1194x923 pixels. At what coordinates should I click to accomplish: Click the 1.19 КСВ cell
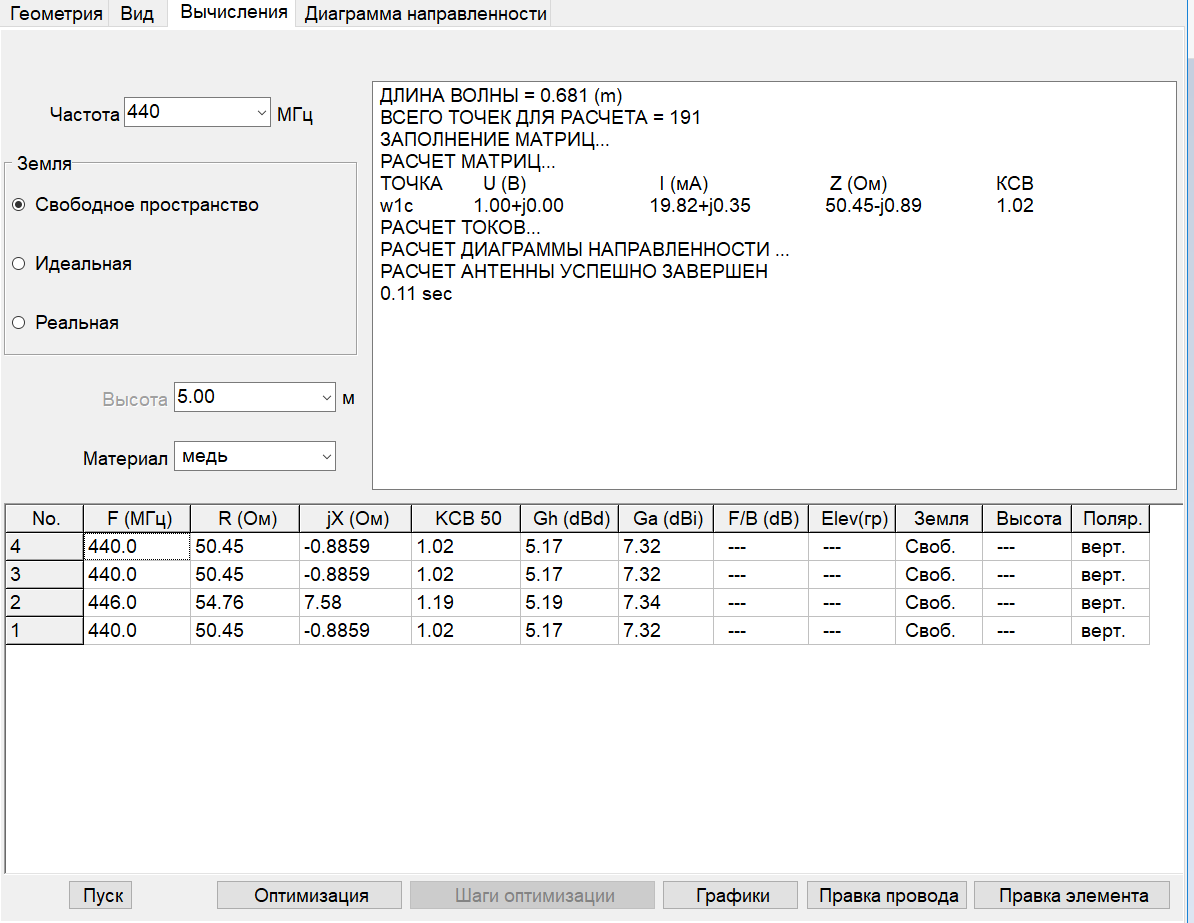tap(466, 602)
